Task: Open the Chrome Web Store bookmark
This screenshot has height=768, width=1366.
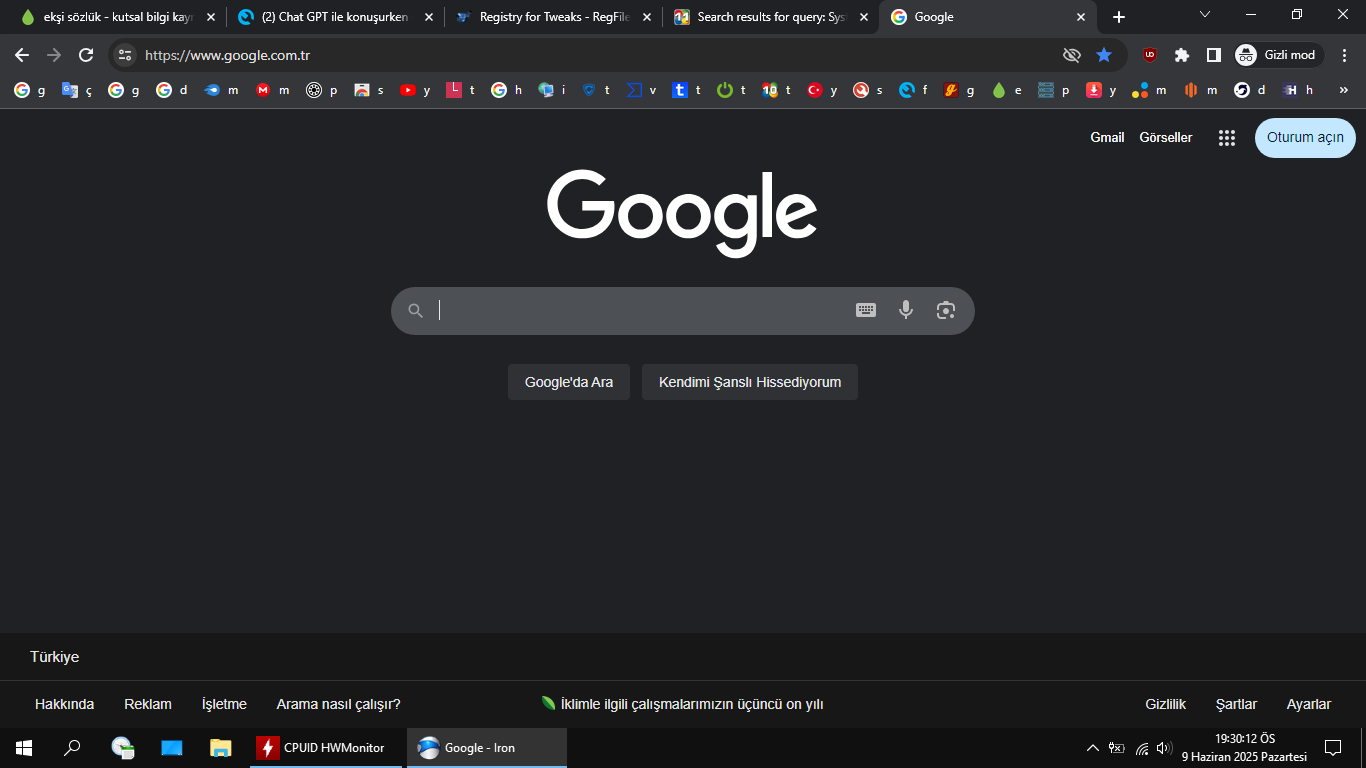Action: 368,90
